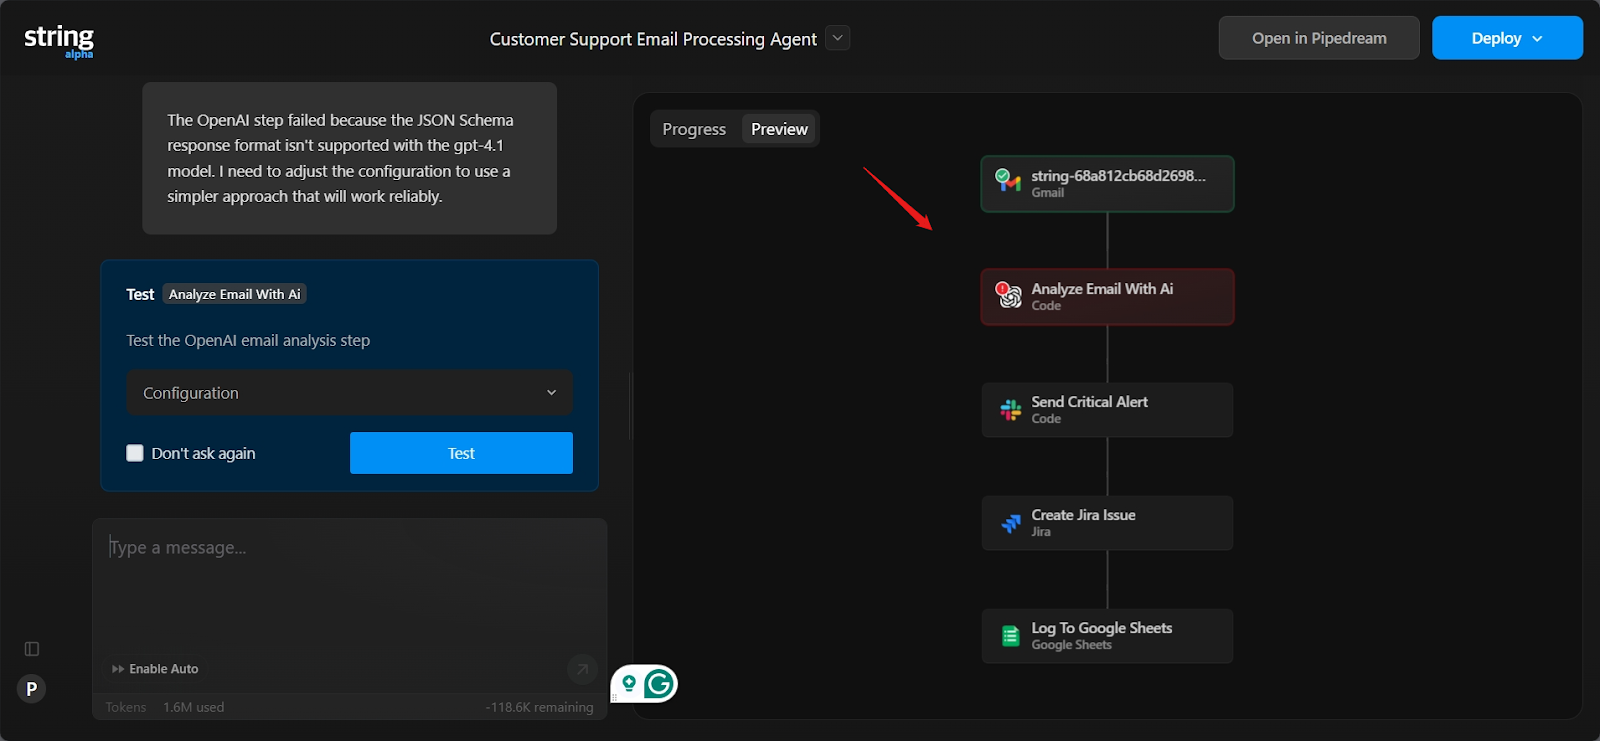The width and height of the screenshot is (1600, 741).
Task: Click the Analyze Email With Ai tag
Action: point(234,294)
